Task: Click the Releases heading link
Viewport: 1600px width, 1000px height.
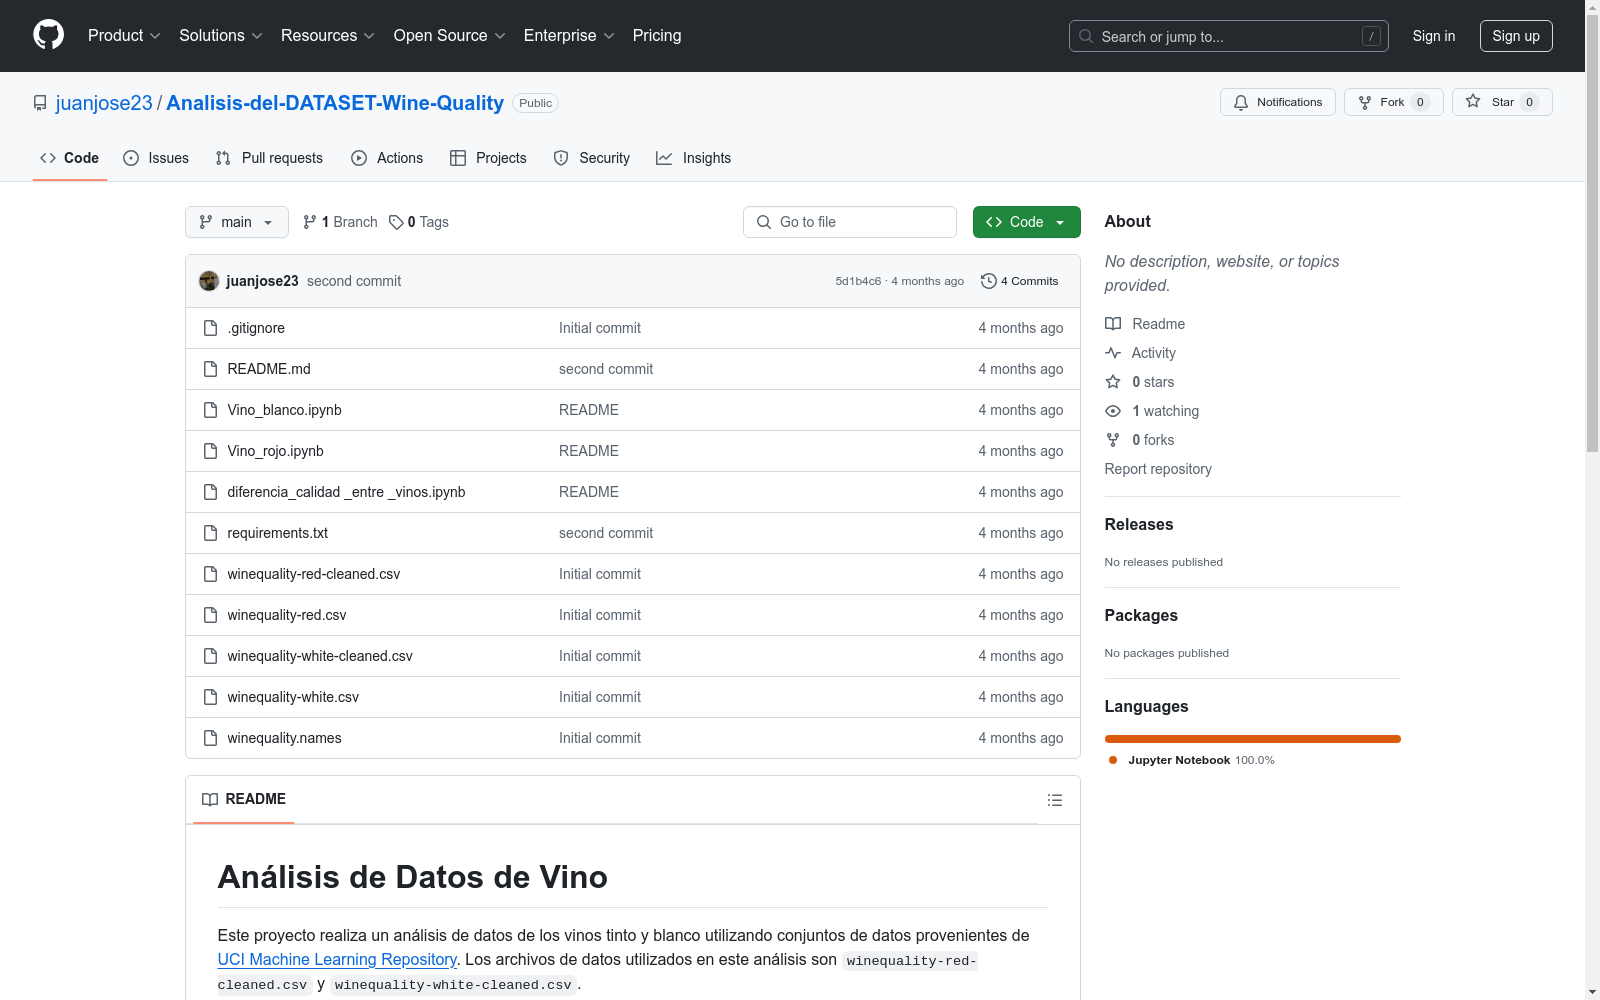Action: click(1139, 524)
